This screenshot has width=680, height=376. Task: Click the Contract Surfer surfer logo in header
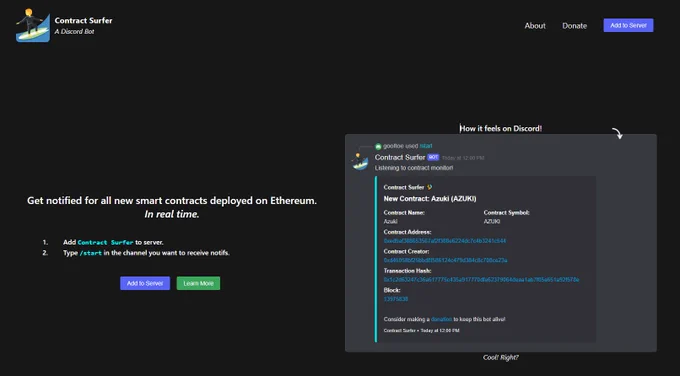coord(33,26)
